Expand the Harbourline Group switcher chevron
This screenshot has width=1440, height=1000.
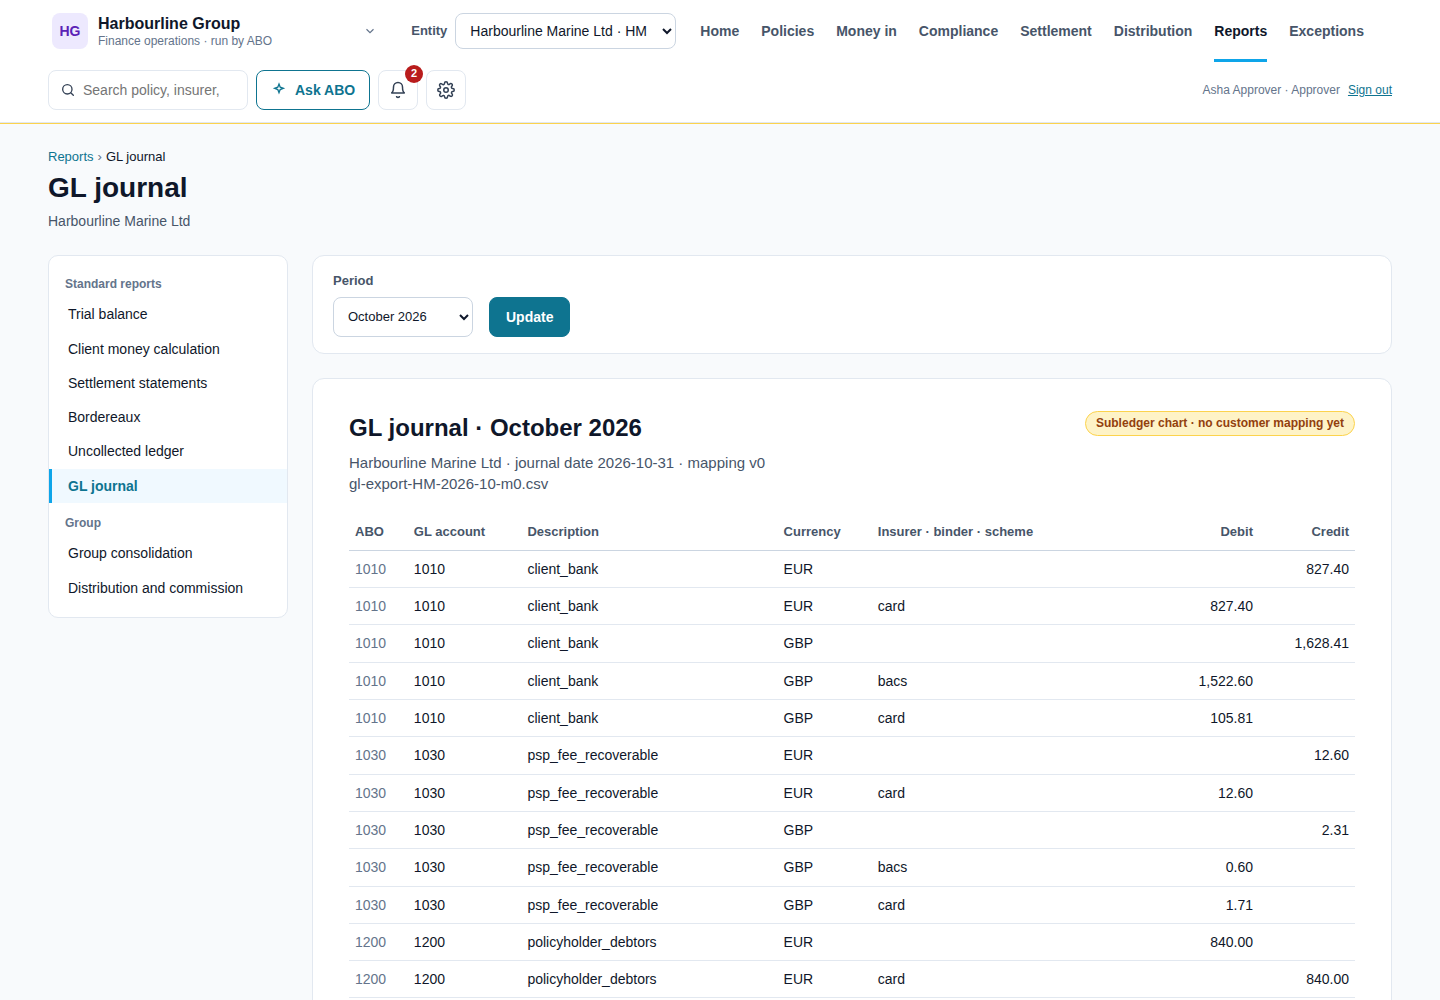point(370,31)
